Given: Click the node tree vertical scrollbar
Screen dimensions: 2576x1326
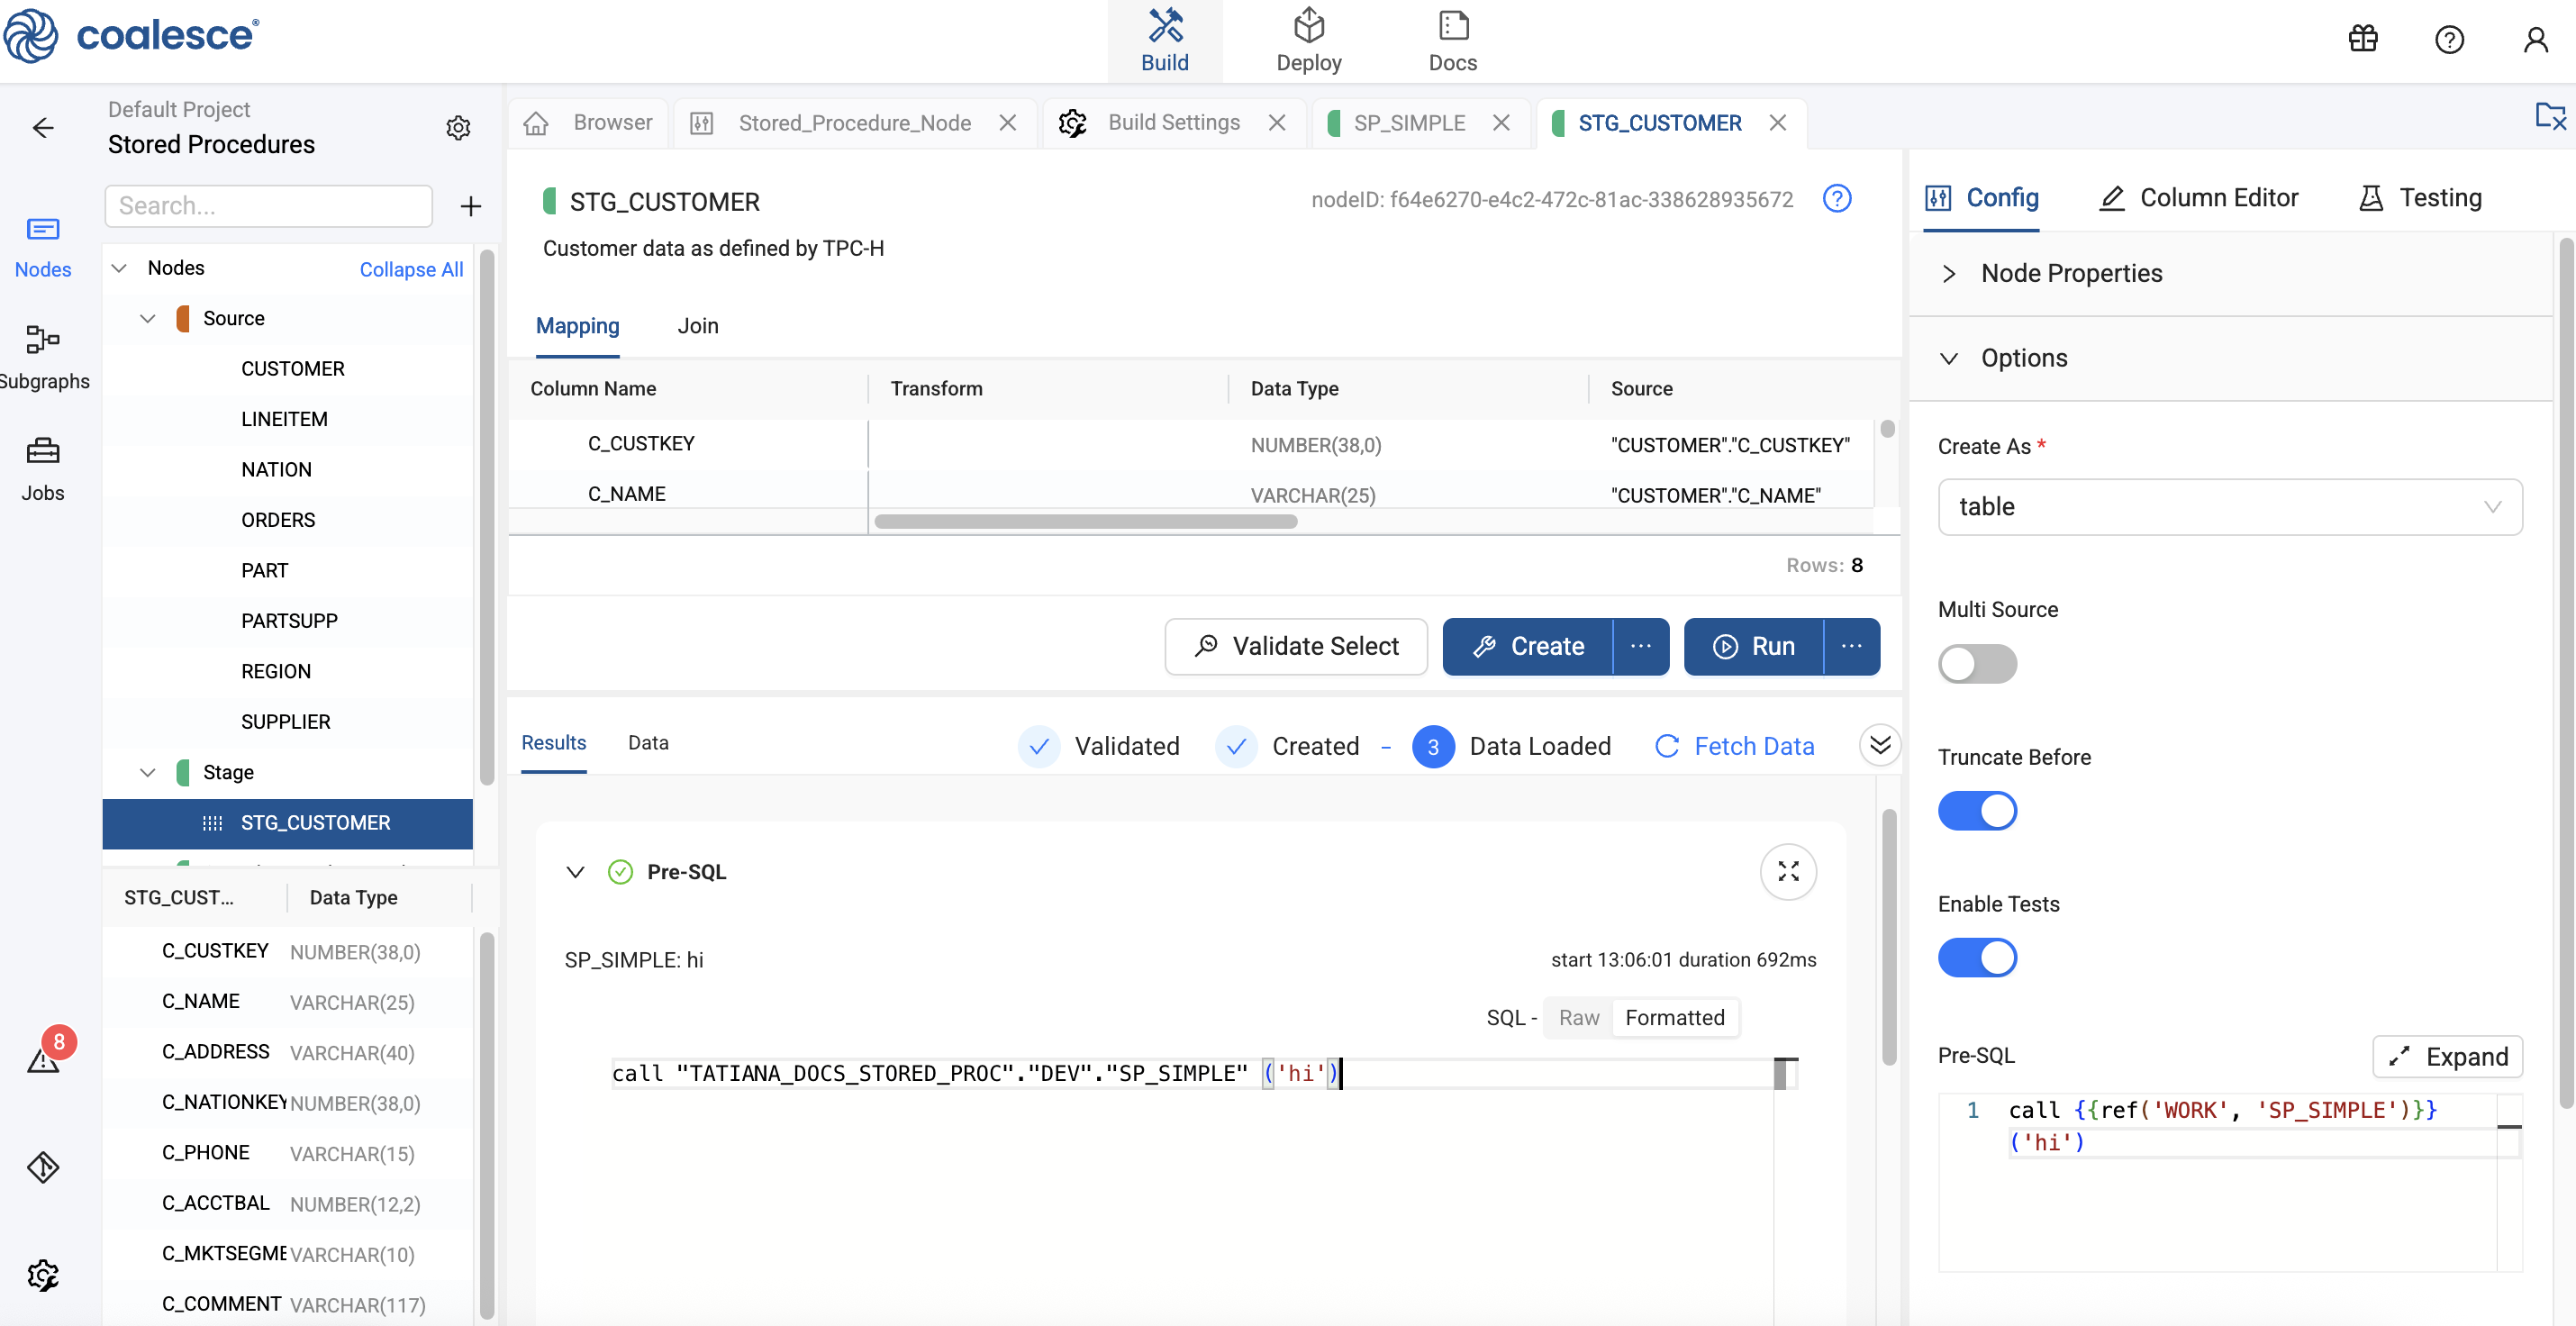Looking at the screenshot, I should pos(487,517).
